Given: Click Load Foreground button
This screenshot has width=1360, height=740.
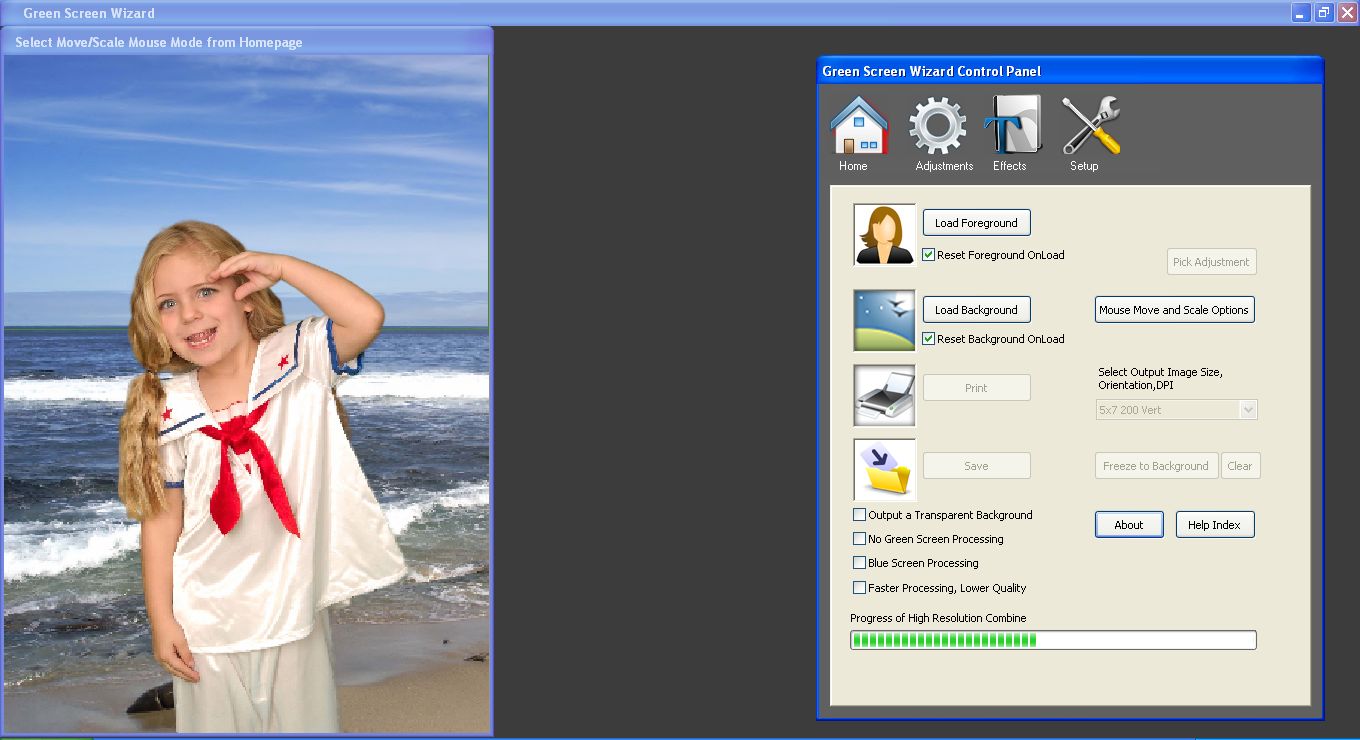Looking at the screenshot, I should point(976,223).
